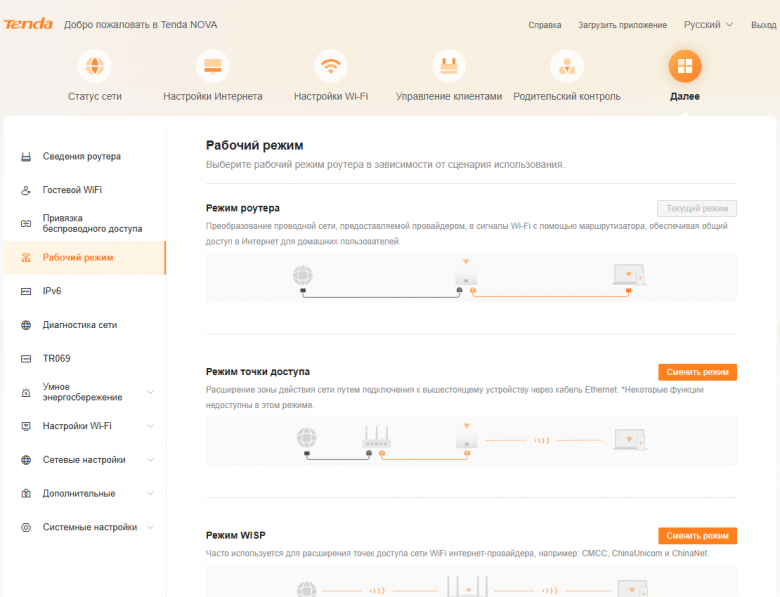The width and height of the screenshot is (780, 597).
Task: Click the disabled Текущий режим button
Action: 697,208
